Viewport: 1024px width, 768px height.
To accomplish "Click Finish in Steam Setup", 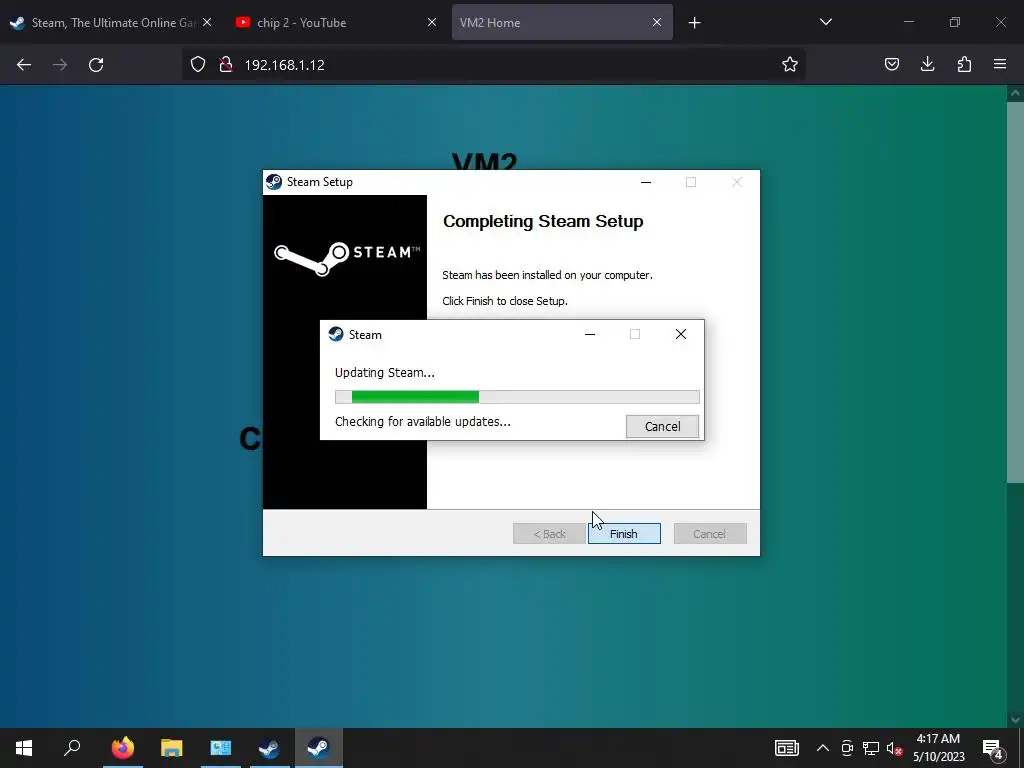I will 624,534.
